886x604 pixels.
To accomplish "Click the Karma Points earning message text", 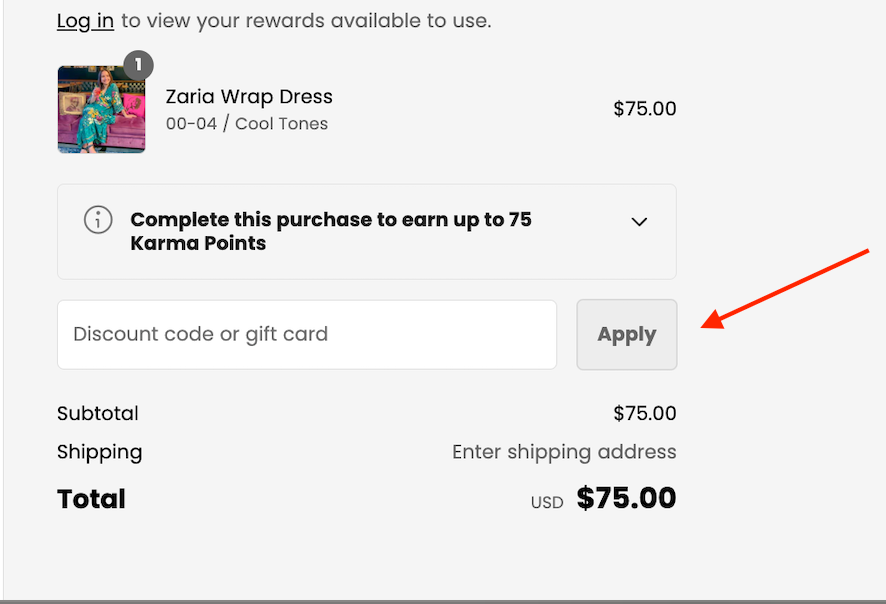I will 331,231.
